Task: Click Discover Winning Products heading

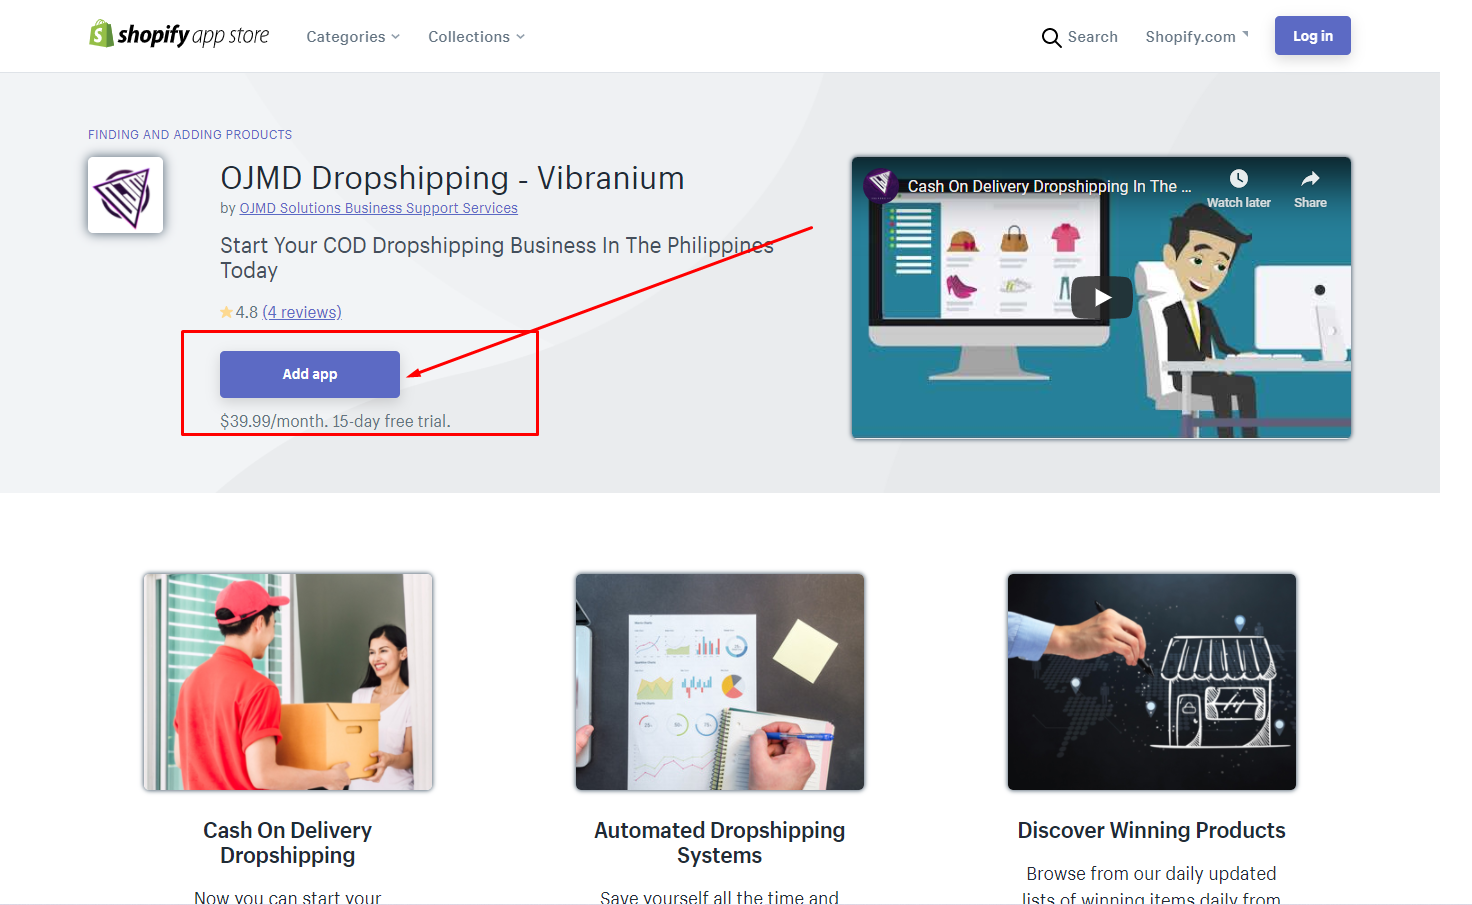Action: click(1152, 830)
